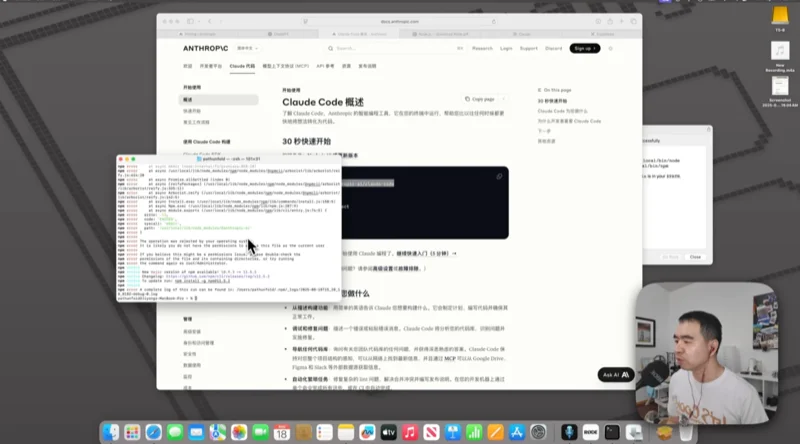Open the Trash in the Dock

coord(686,433)
